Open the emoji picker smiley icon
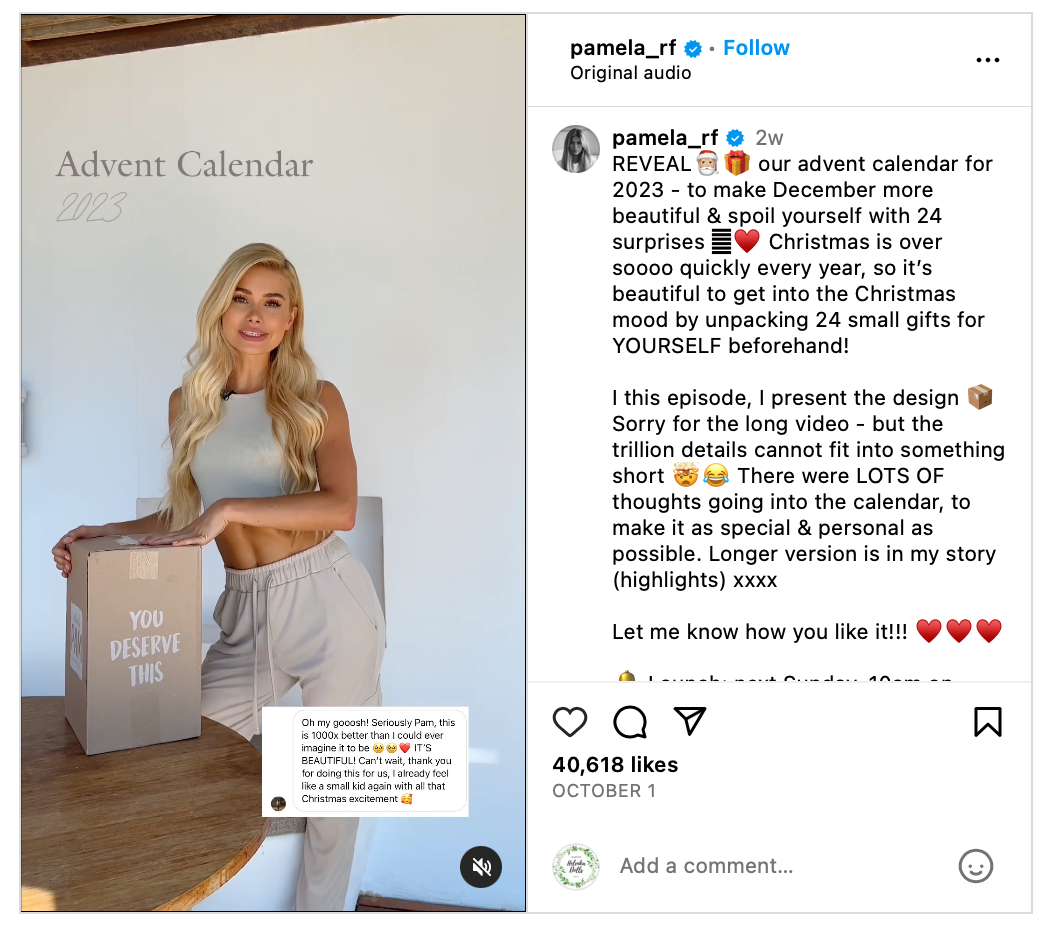The height and width of the screenshot is (932, 1052). pos(976,866)
